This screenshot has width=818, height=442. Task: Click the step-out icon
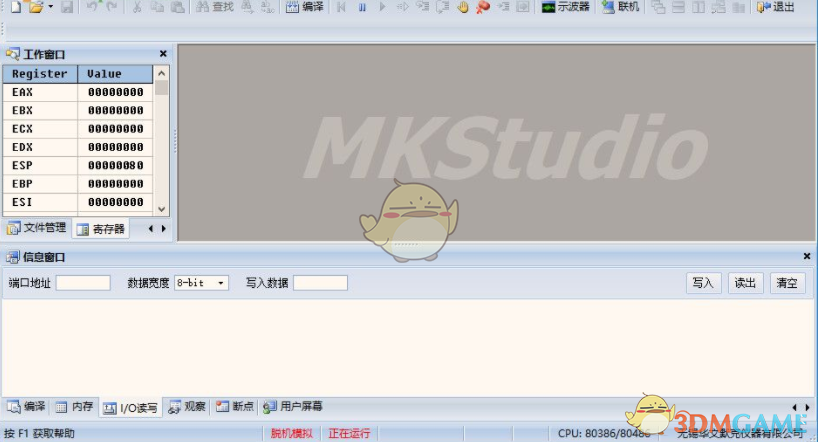442,7
